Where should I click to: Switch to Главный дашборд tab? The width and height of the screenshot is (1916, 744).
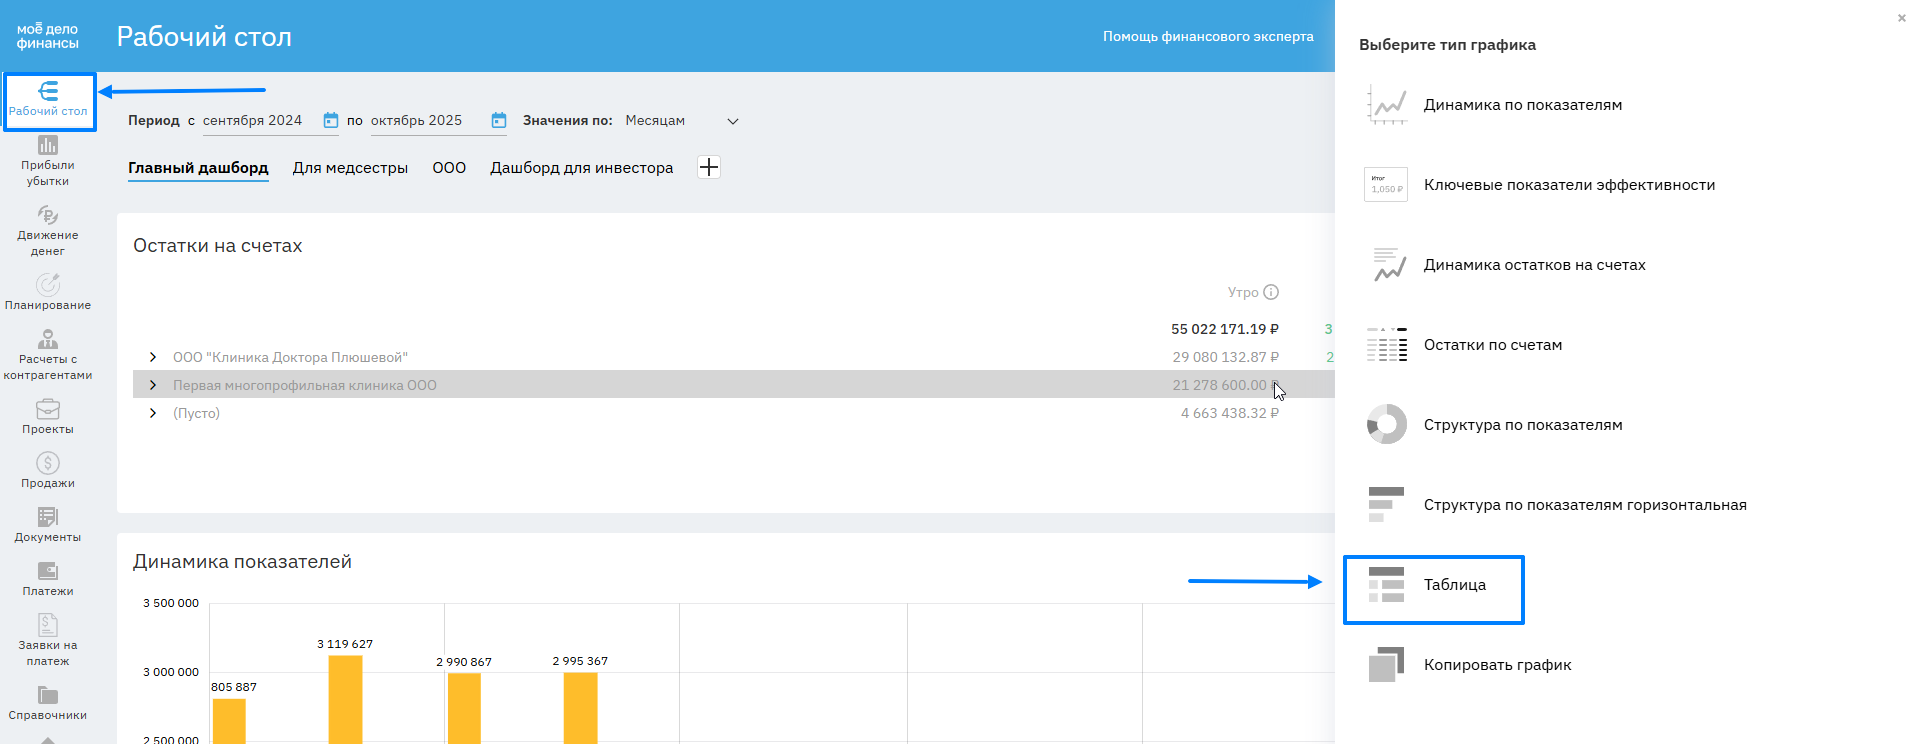[x=198, y=168]
